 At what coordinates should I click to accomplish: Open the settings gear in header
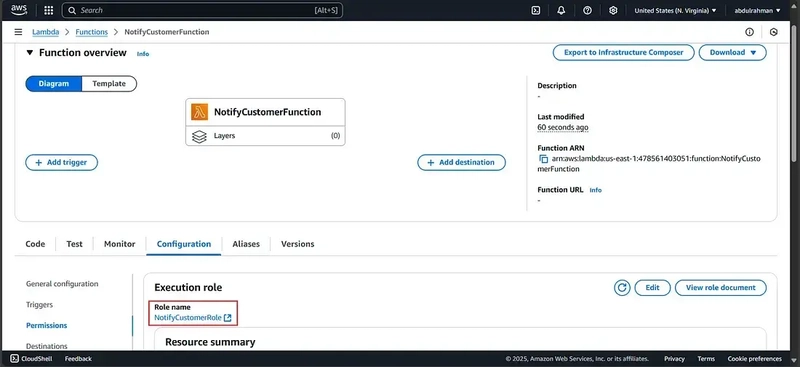click(x=613, y=10)
